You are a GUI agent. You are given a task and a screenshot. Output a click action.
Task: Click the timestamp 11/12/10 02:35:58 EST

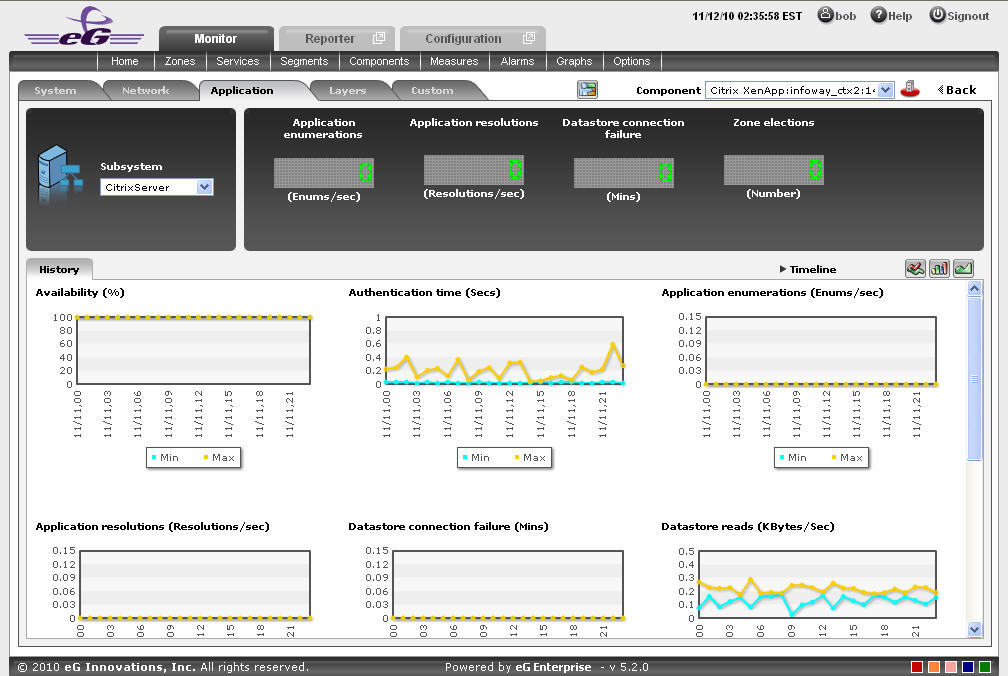(747, 16)
